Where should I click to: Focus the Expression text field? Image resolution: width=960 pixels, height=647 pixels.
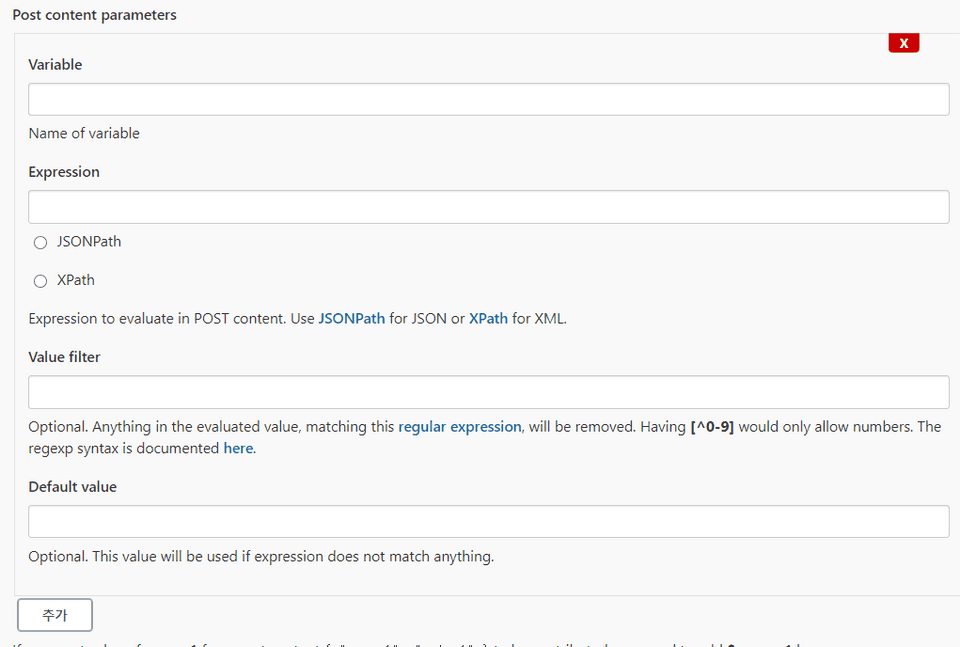488,207
